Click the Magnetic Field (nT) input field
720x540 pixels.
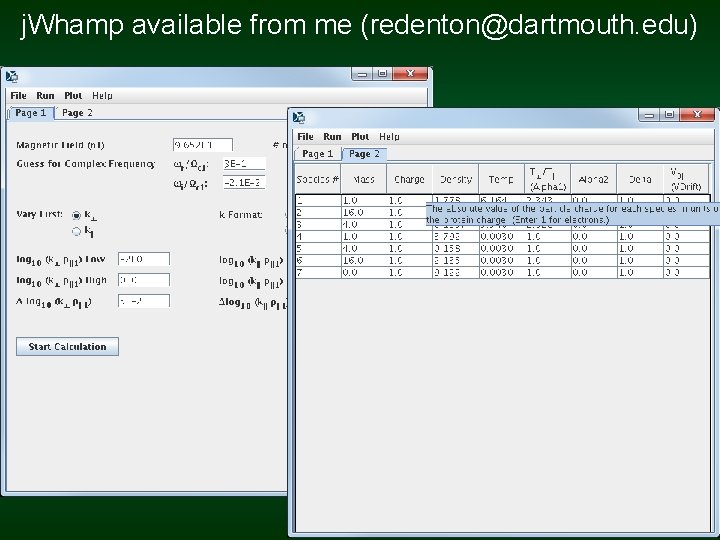tap(202, 145)
